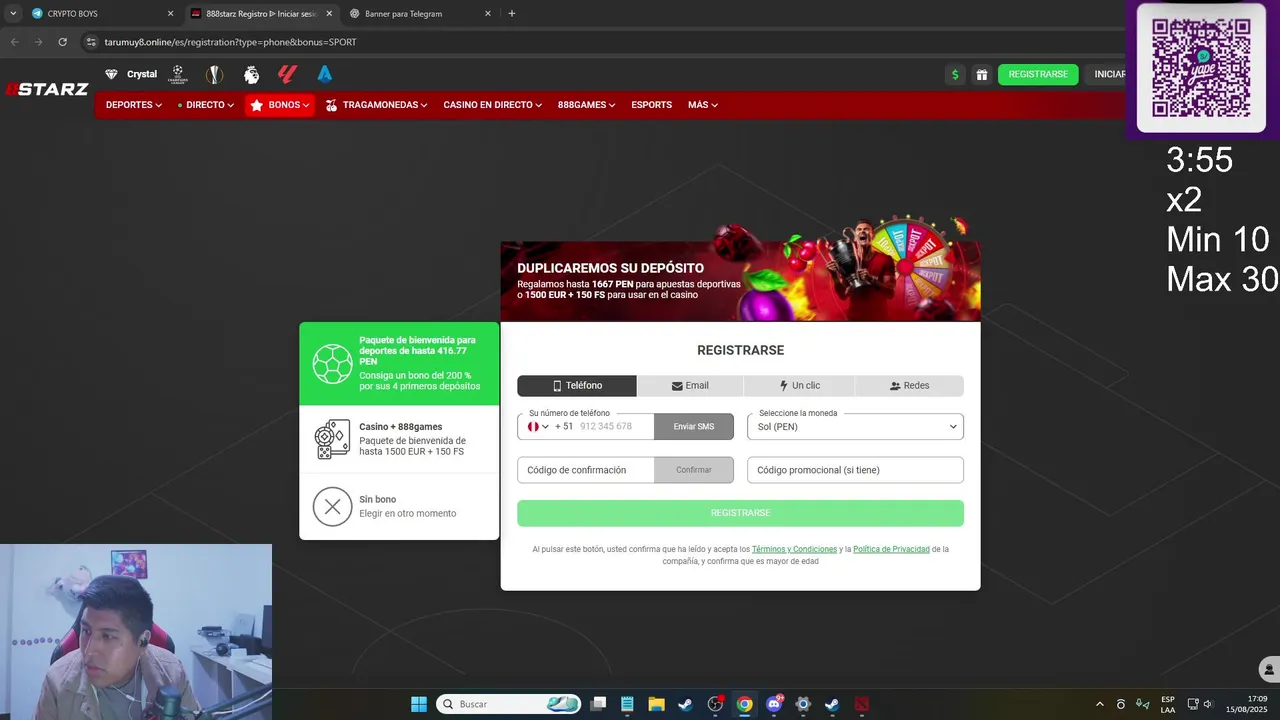The height and width of the screenshot is (720, 1280).
Task: Expand the BONOS menu
Action: click(280, 105)
